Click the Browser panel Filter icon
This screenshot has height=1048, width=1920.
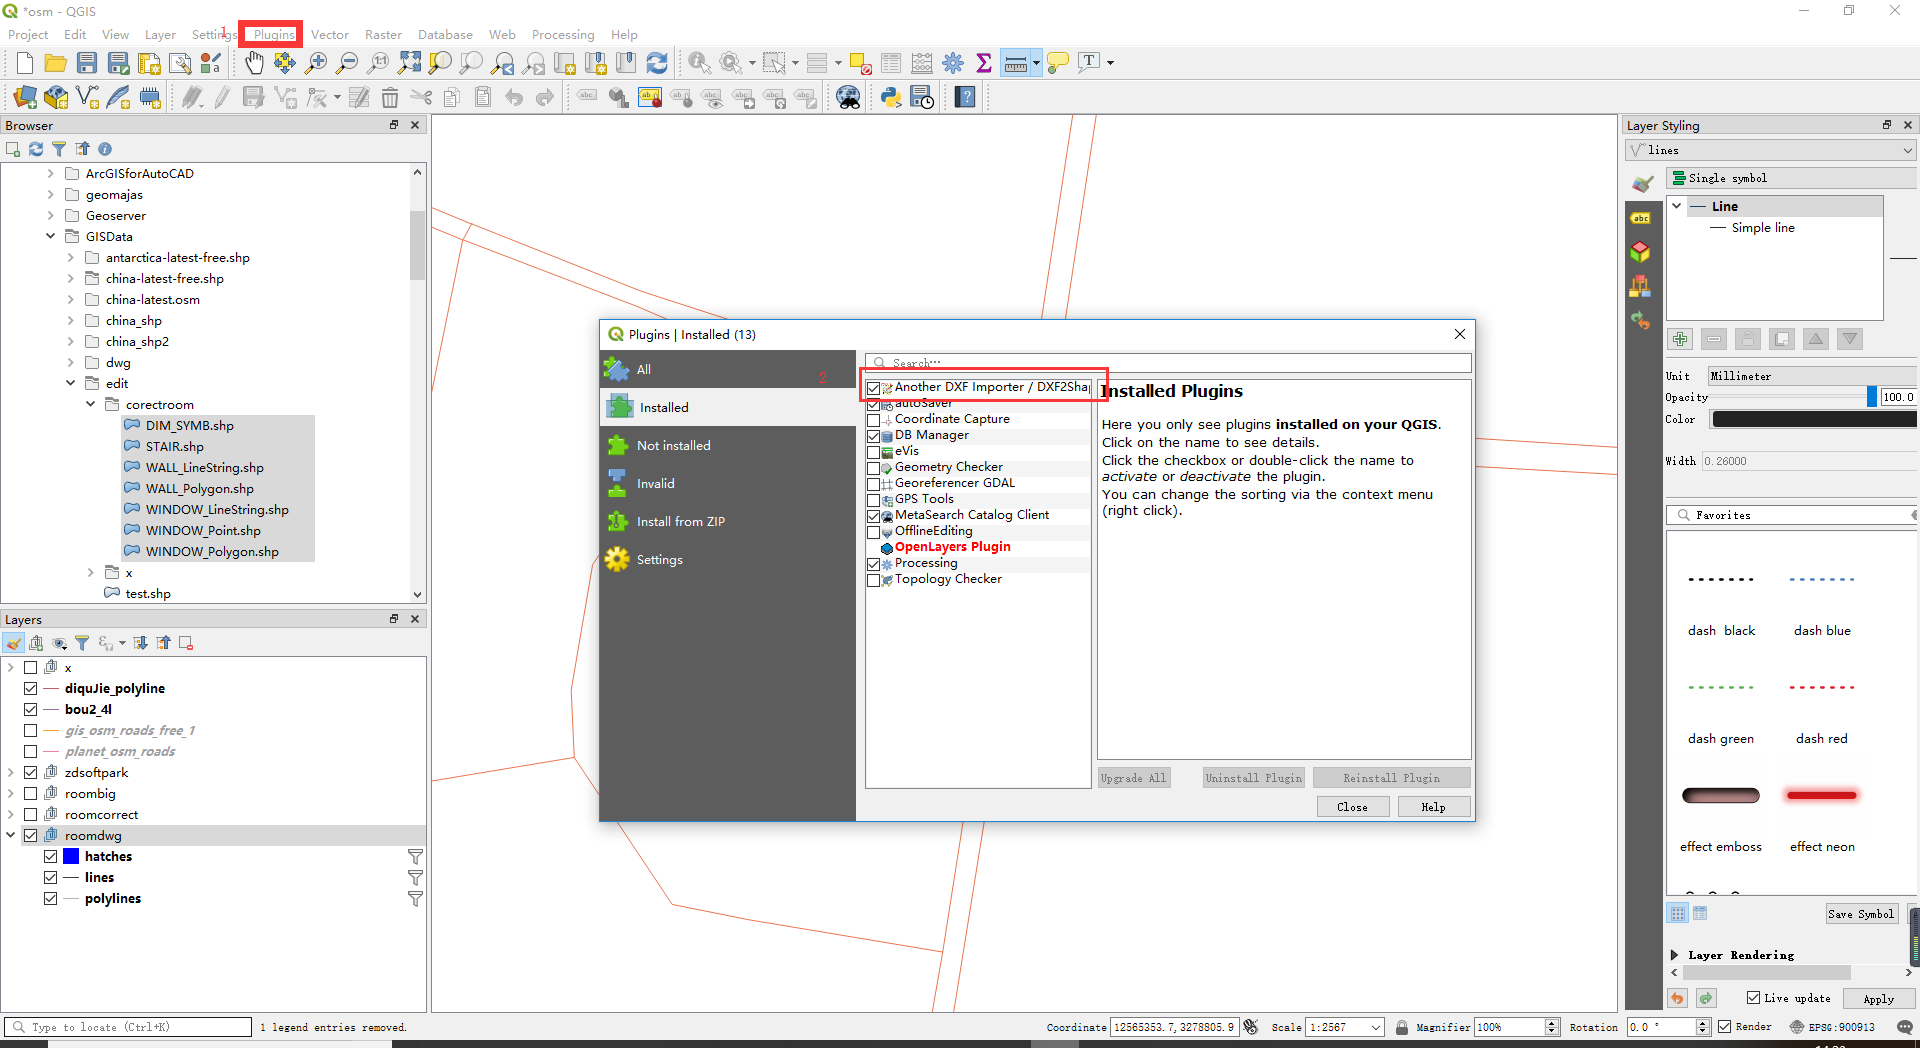tap(59, 149)
